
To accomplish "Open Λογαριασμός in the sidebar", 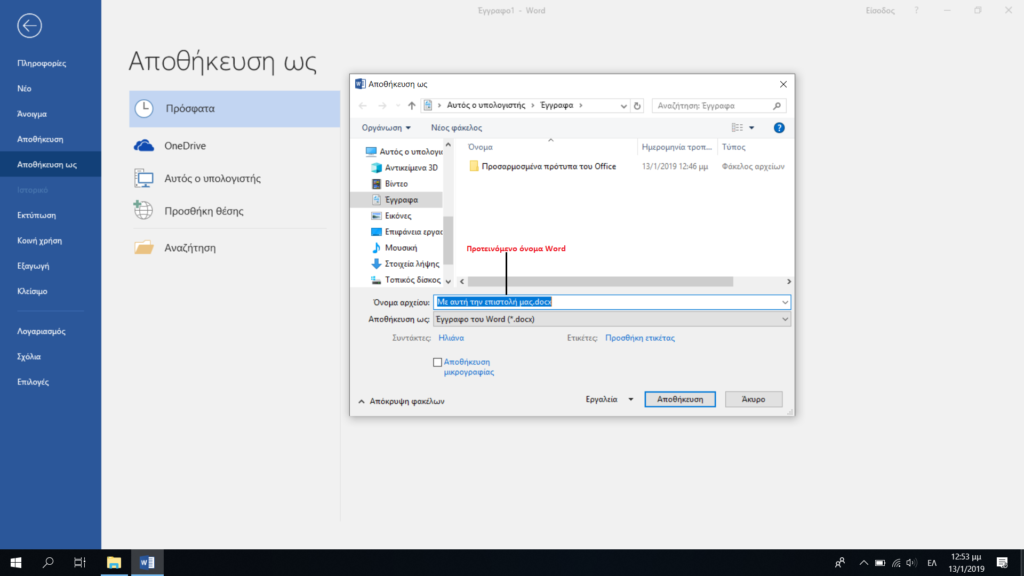I will coord(41,332).
